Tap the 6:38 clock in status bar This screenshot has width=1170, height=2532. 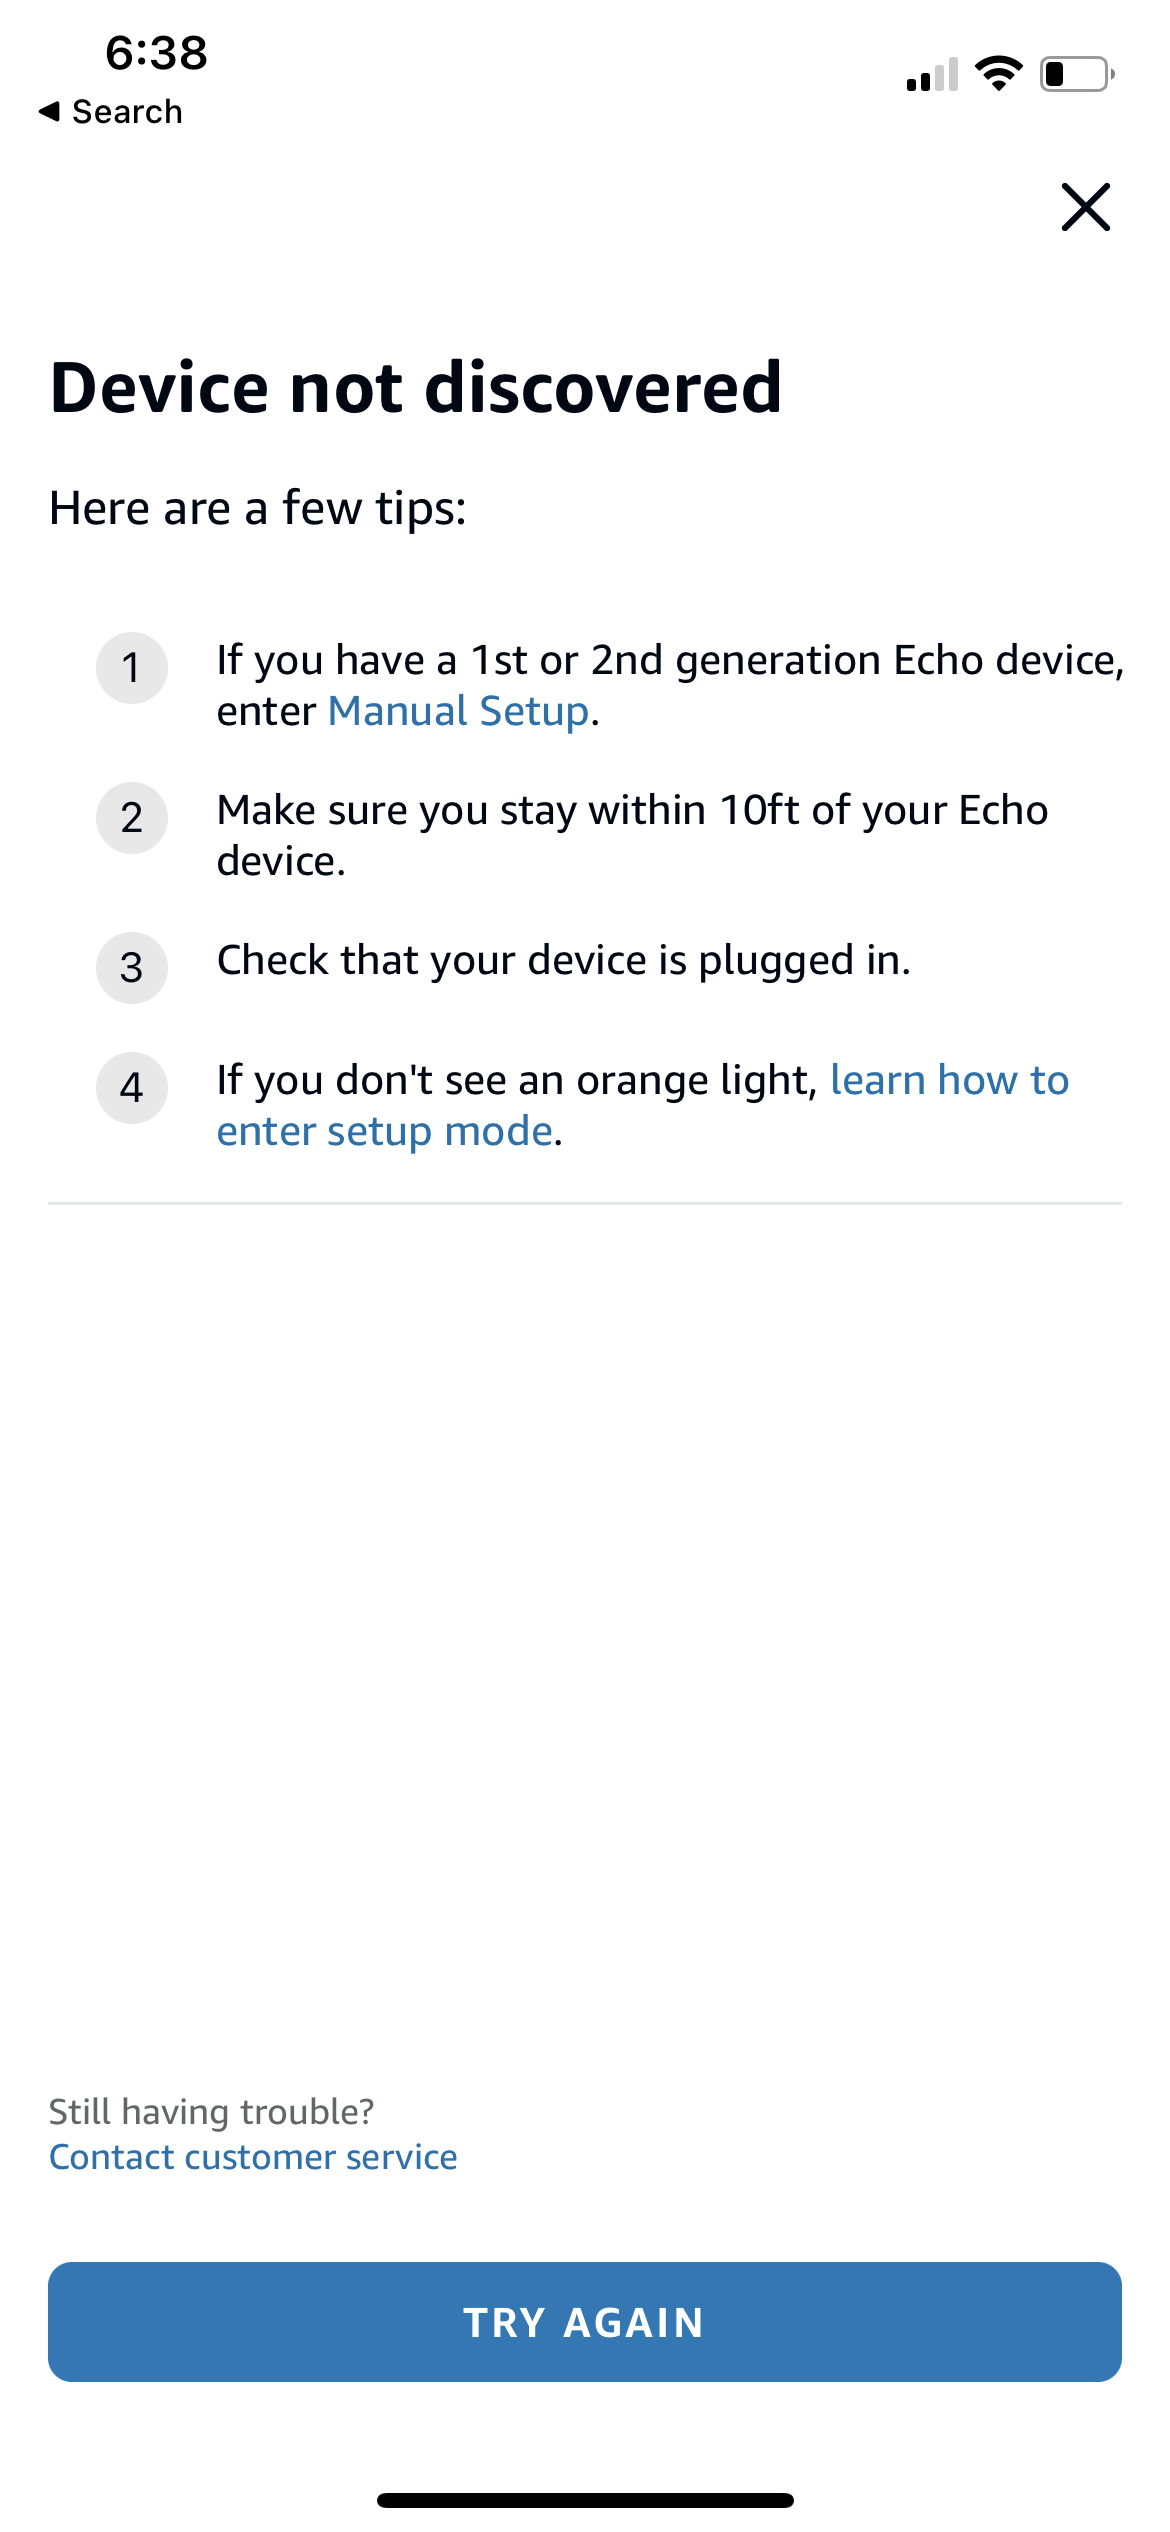(x=156, y=53)
